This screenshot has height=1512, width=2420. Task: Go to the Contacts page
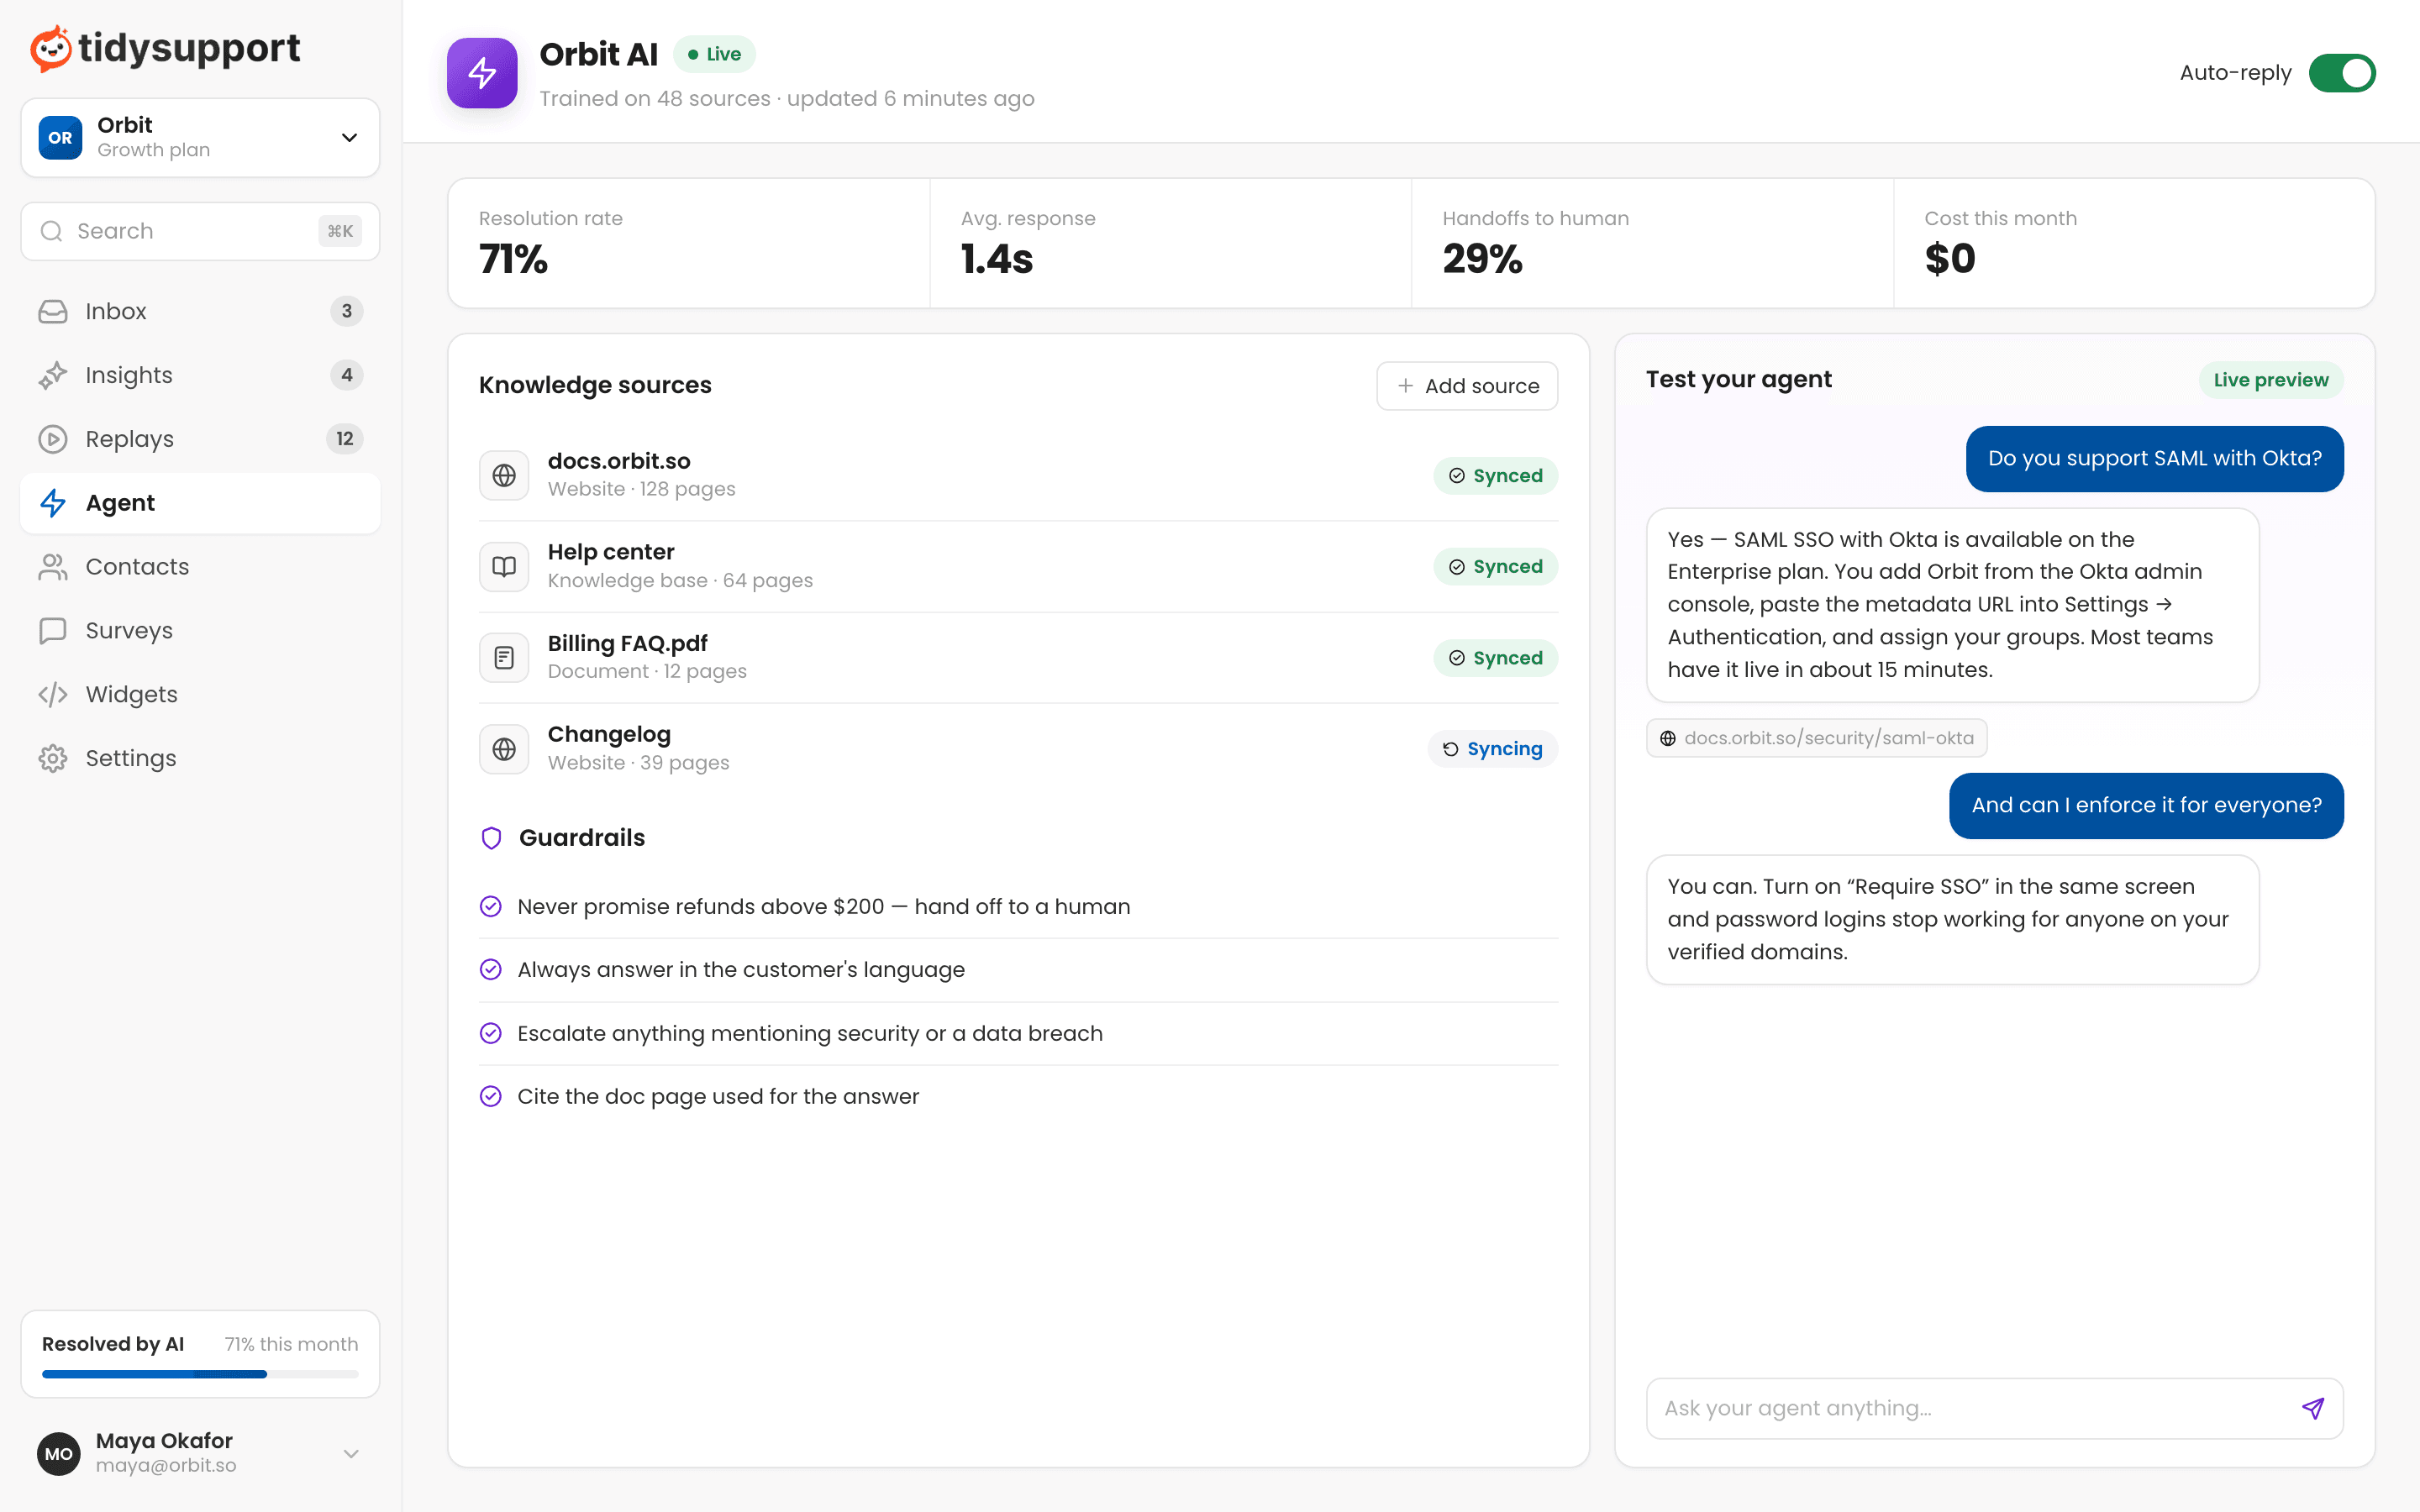[200, 567]
